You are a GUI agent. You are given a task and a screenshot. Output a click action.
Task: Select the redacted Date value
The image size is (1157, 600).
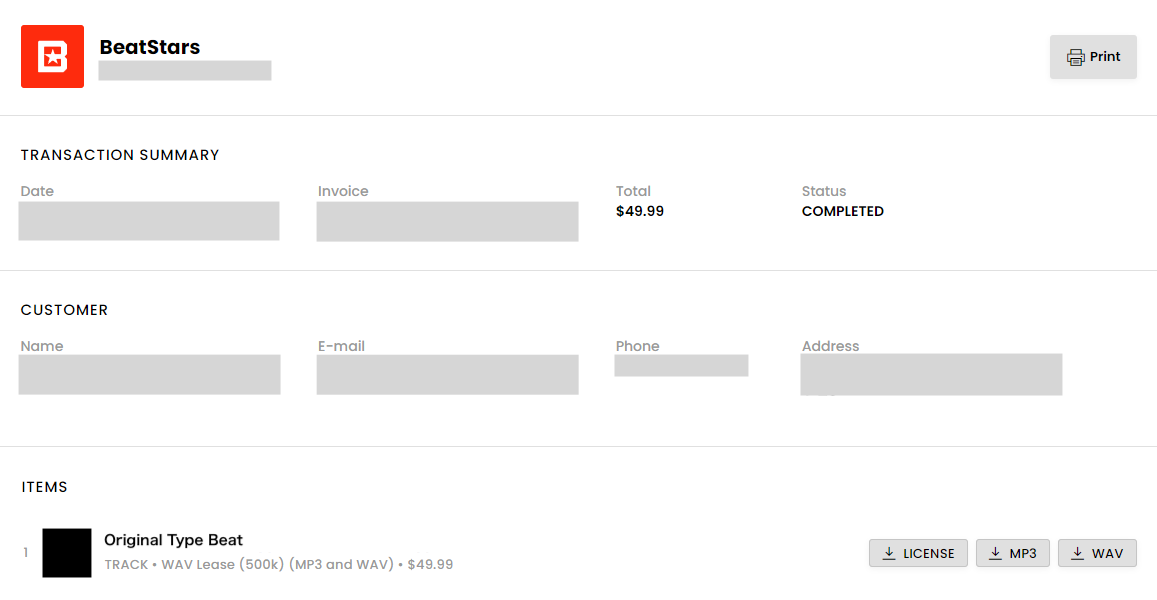coord(149,221)
